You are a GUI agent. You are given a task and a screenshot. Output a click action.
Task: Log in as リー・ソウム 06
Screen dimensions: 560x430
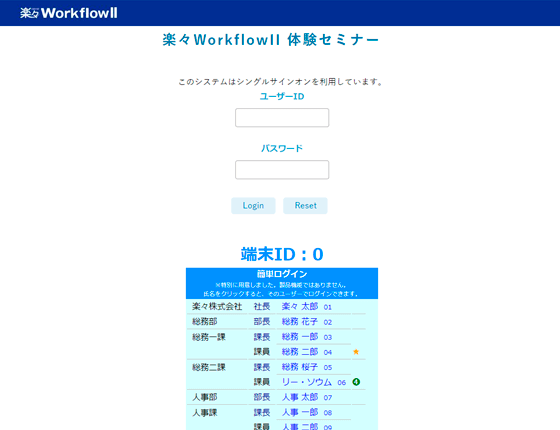[314, 382]
